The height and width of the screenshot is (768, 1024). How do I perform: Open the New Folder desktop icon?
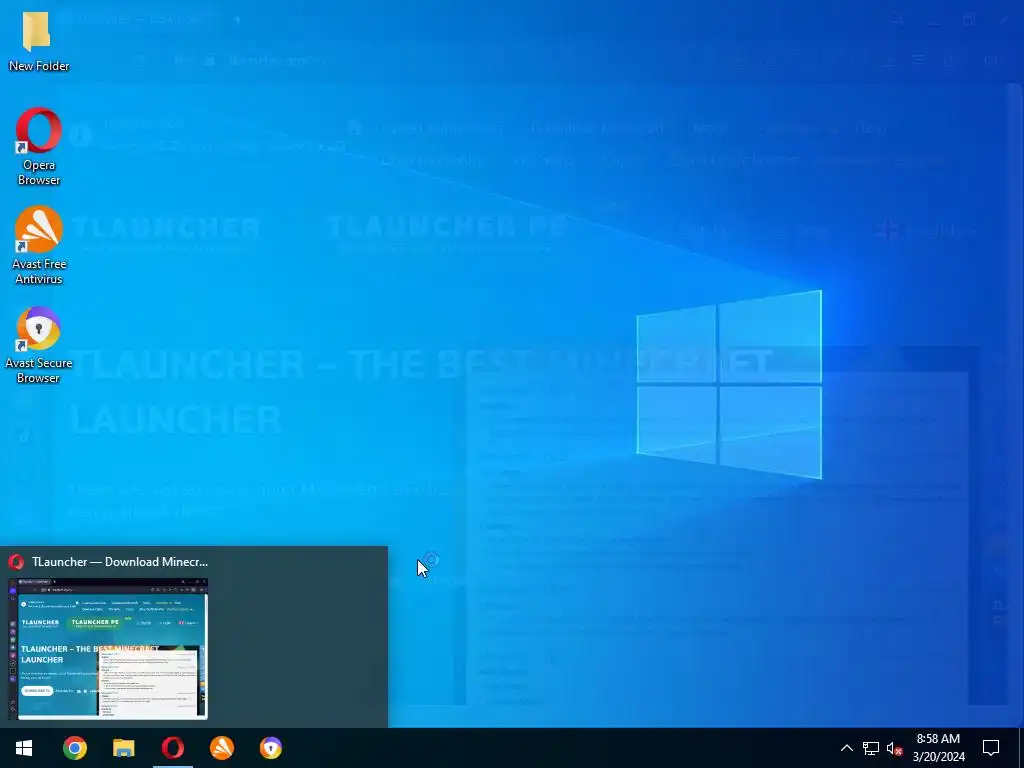tap(38, 40)
